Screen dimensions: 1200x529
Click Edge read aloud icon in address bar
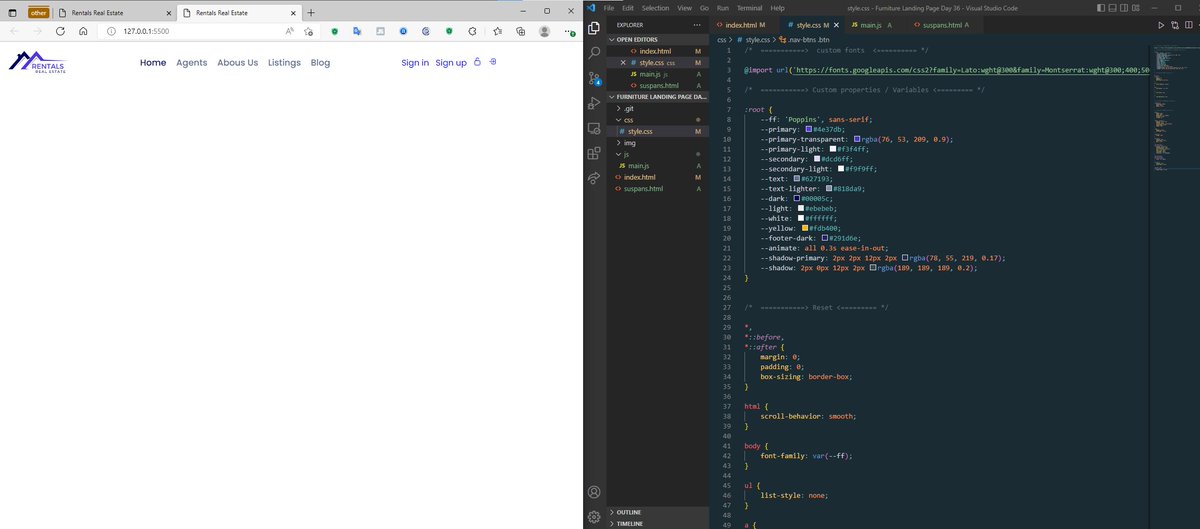289,32
